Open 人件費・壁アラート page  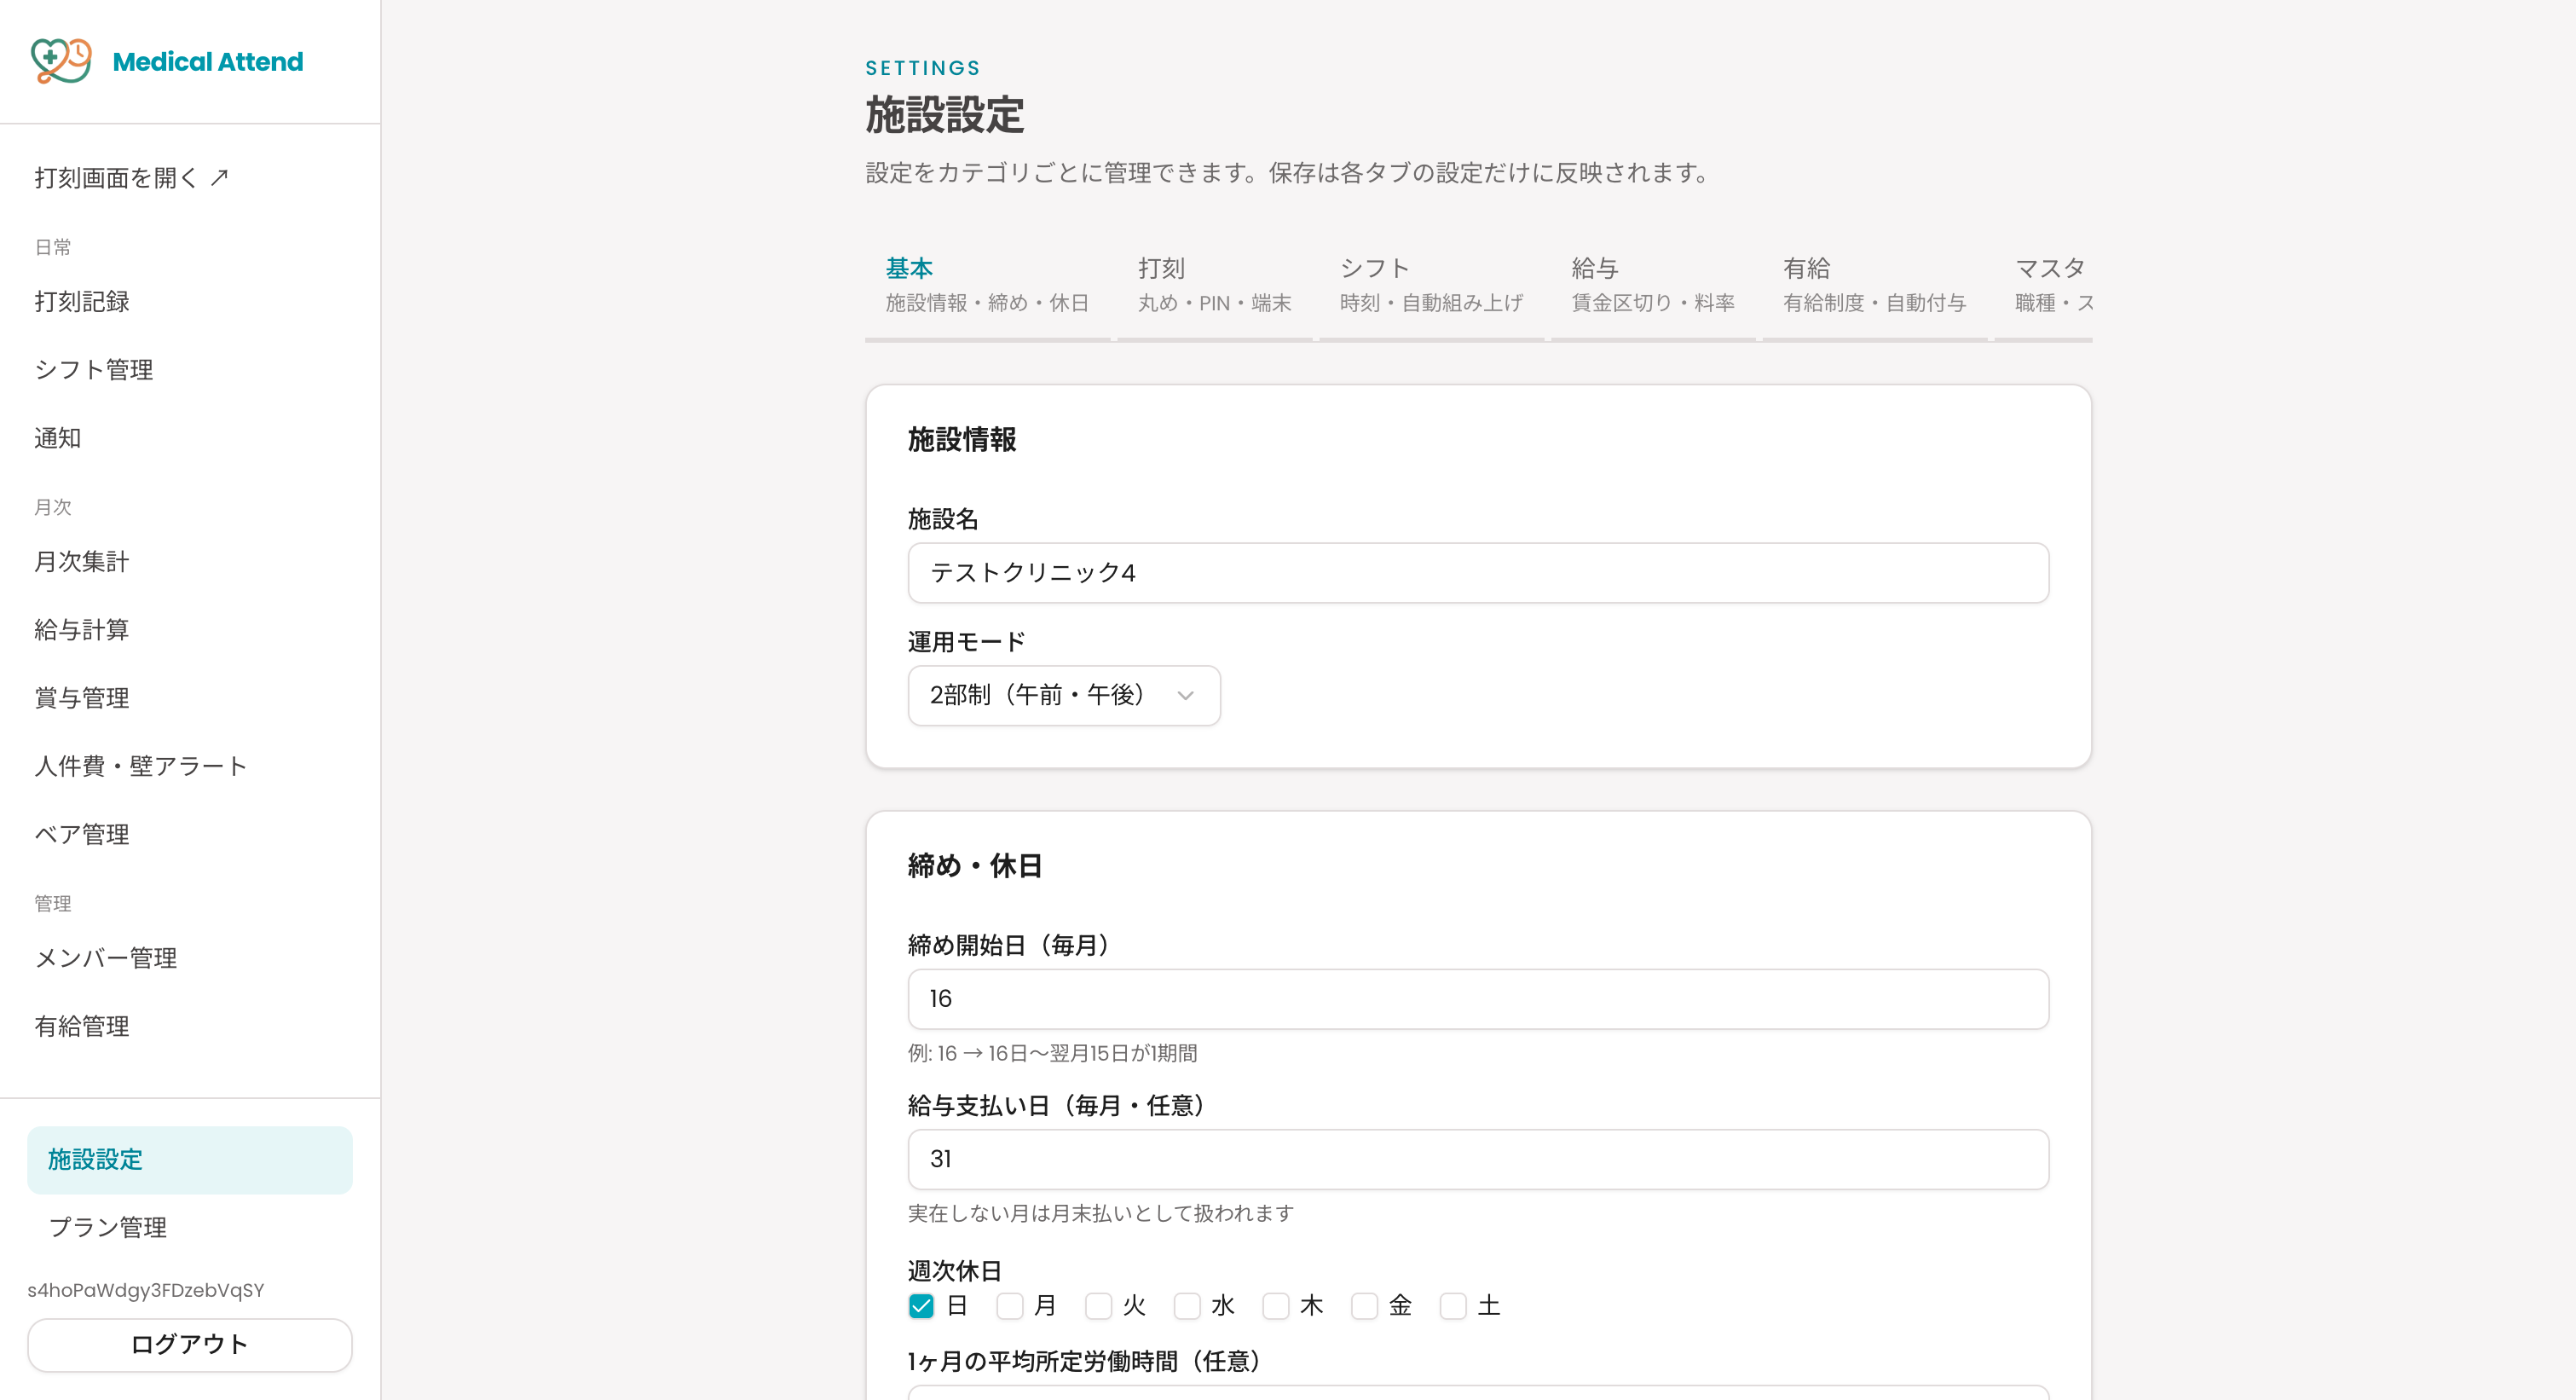pos(141,766)
